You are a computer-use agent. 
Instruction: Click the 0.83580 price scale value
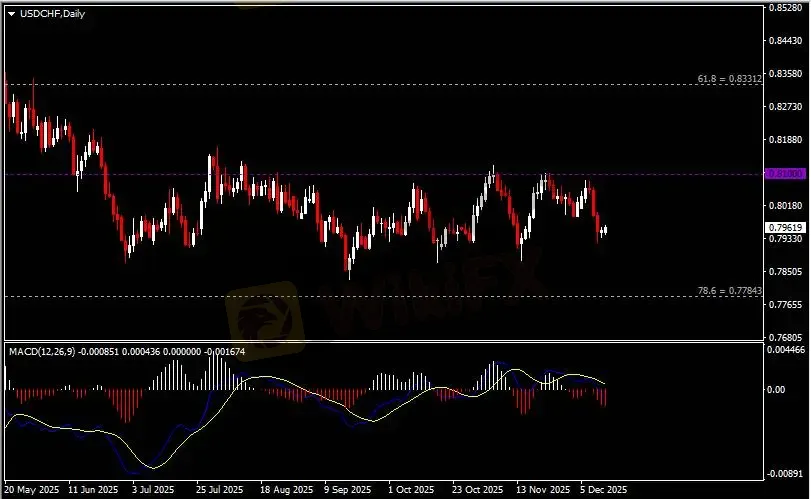pos(785,74)
